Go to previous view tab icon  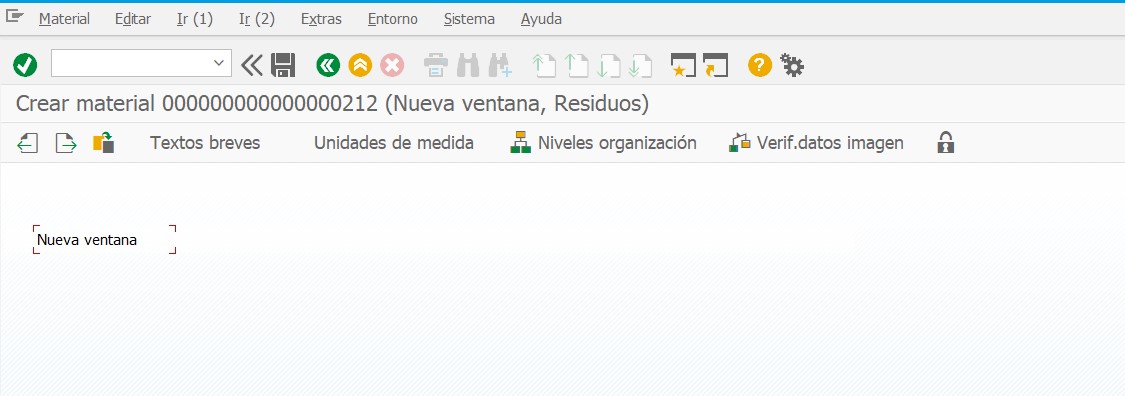click(x=27, y=143)
